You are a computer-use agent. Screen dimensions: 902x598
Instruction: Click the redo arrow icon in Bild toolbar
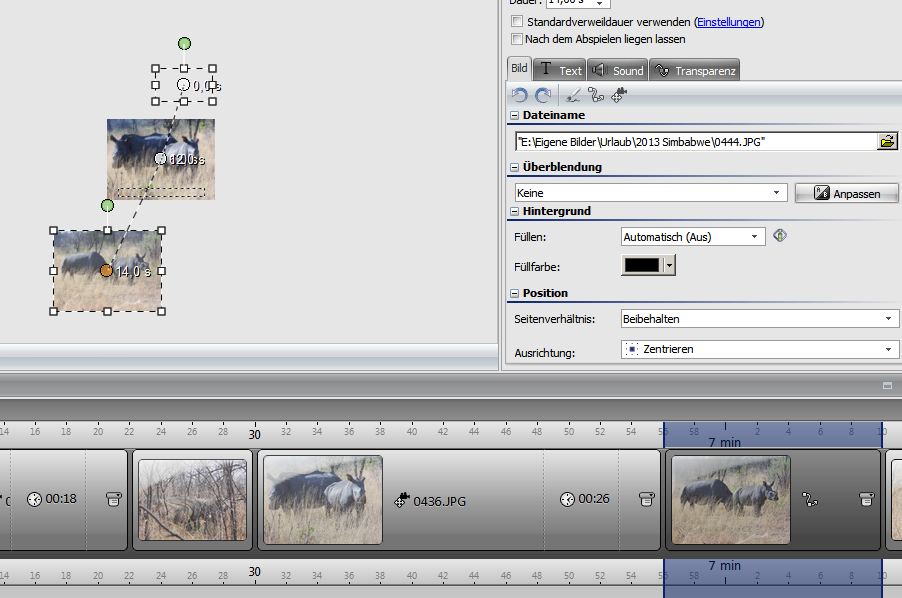coord(543,96)
